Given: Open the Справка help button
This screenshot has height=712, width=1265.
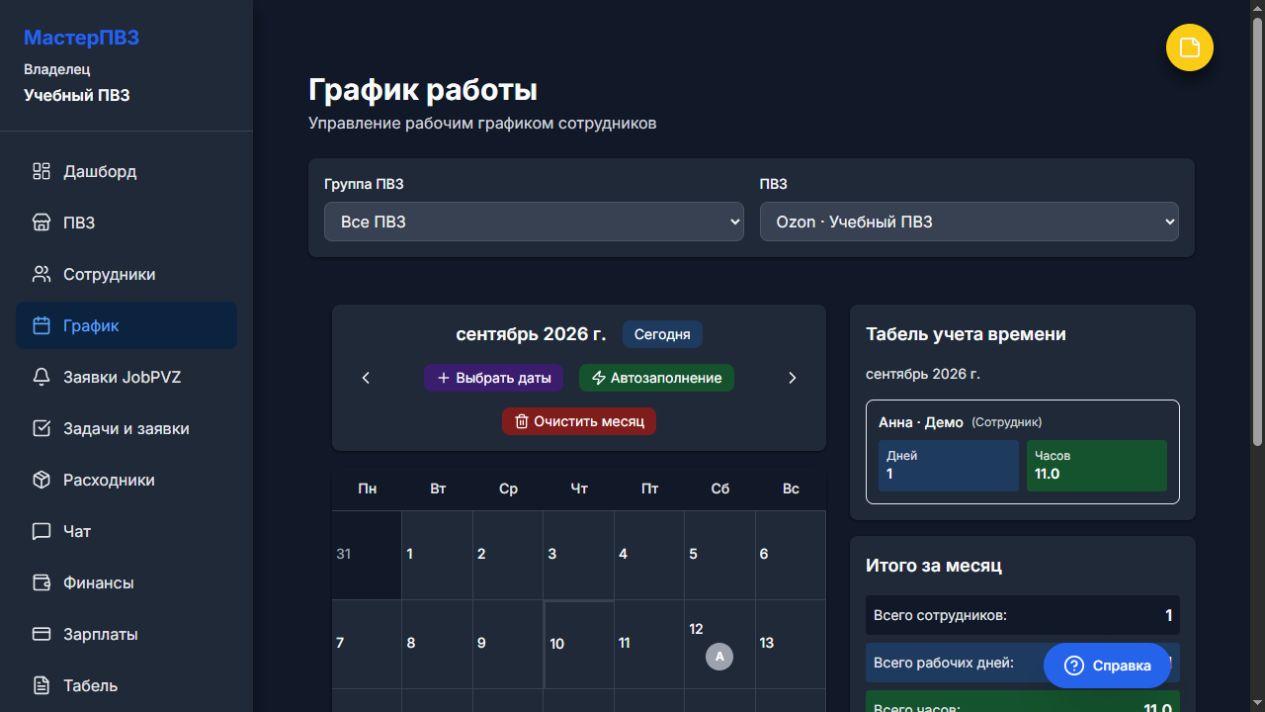Looking at the screenshot, I should (1107, 666).
